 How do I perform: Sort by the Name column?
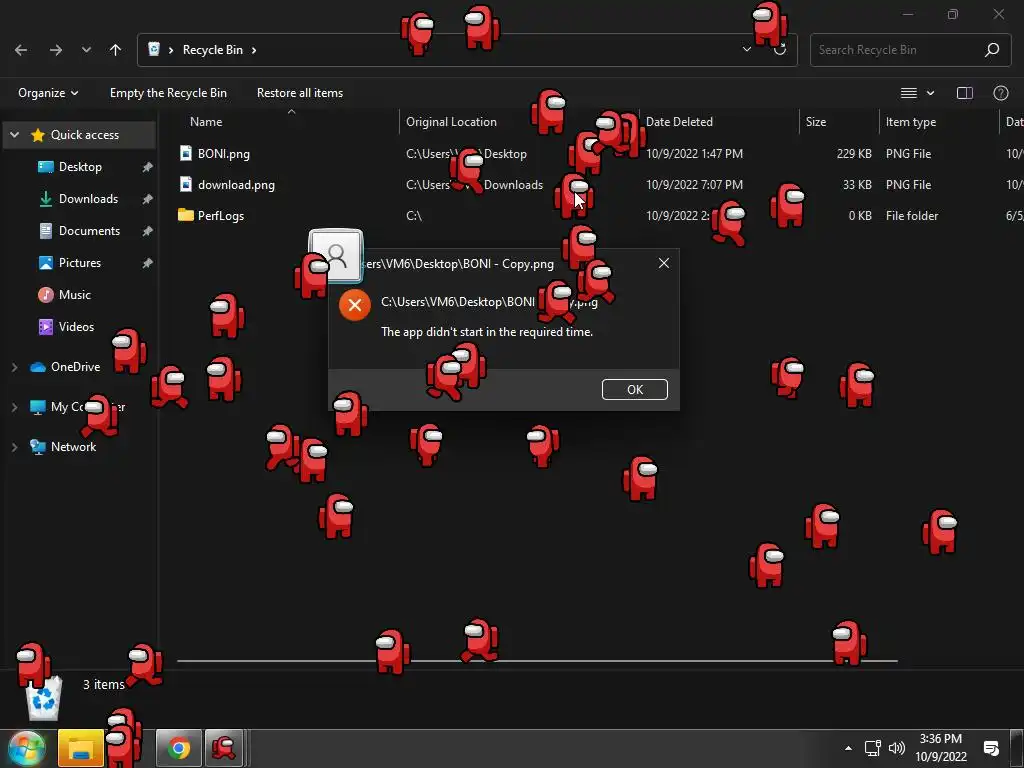pos(206,121)
